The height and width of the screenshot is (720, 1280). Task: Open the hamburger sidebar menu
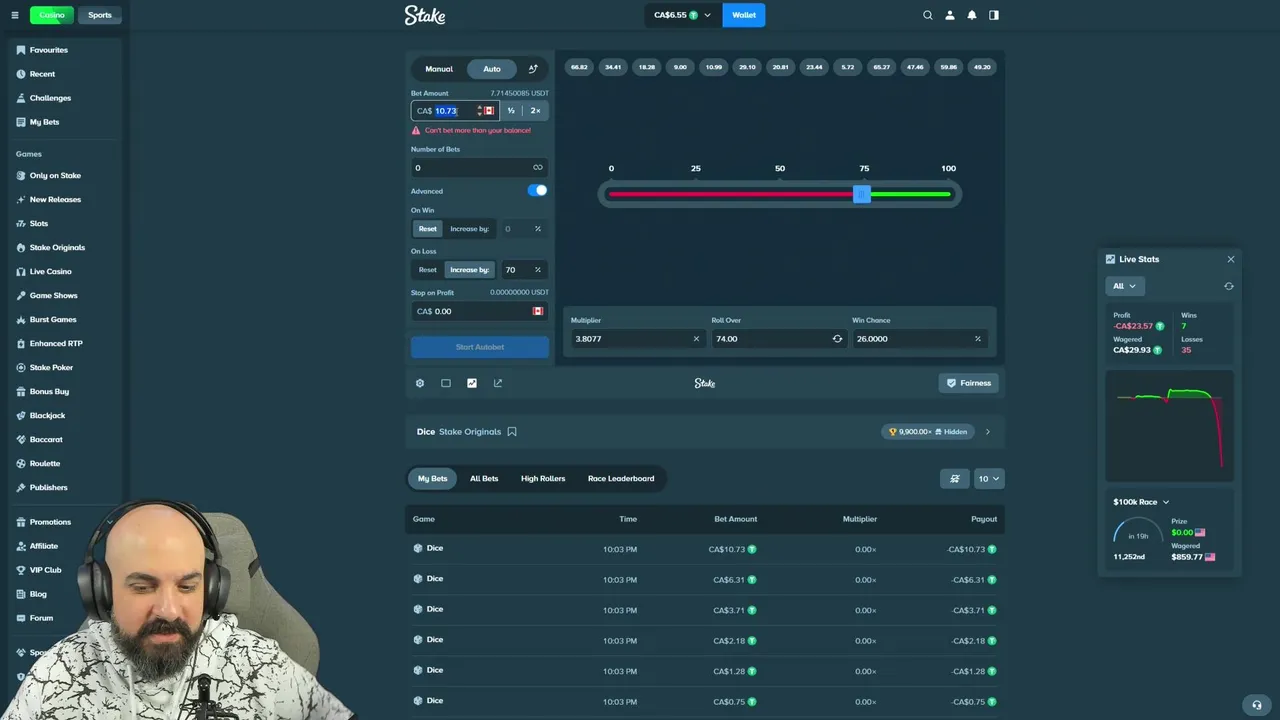tap(14, 15)
